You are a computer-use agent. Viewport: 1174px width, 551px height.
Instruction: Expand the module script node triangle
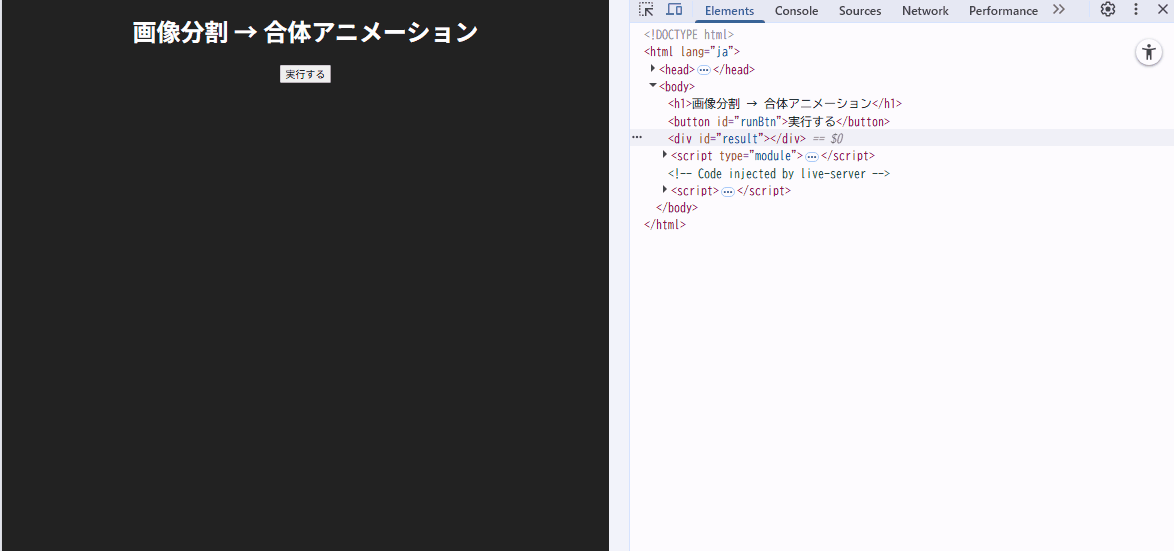(665, 155)
